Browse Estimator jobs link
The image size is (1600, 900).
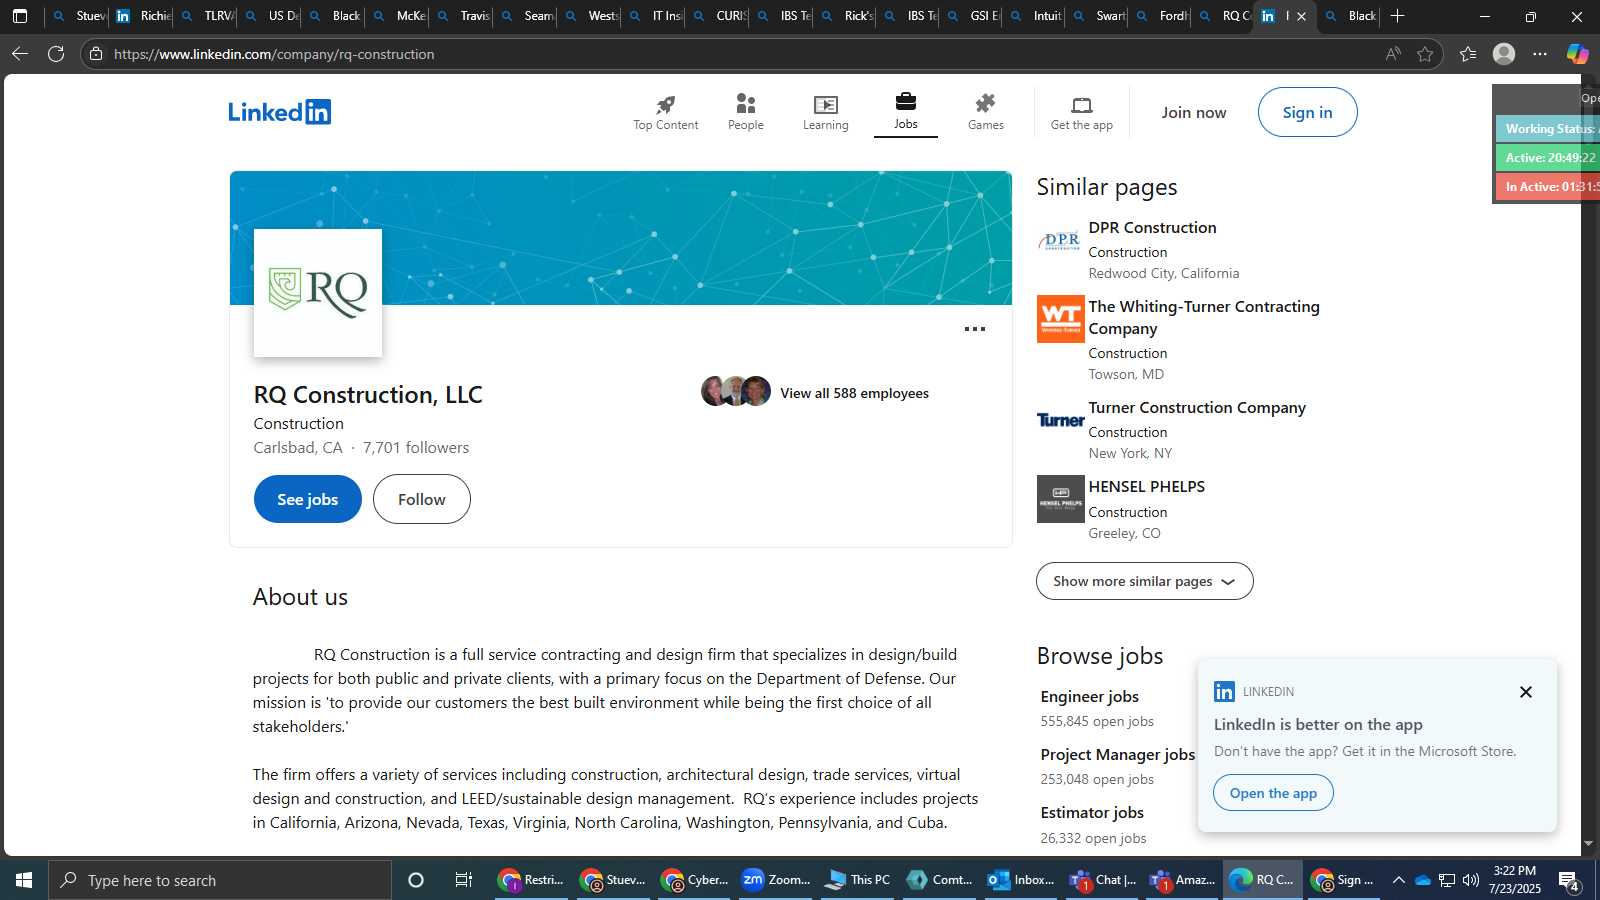point(1091,813)
